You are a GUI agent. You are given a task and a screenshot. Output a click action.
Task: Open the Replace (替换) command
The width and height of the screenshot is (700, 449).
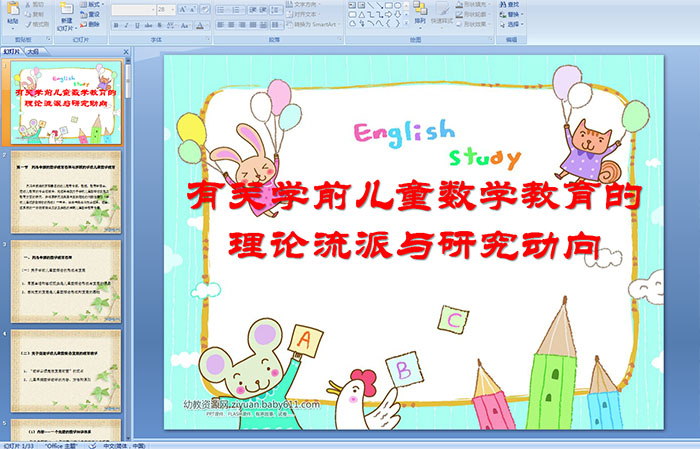(x=512, y=14)
